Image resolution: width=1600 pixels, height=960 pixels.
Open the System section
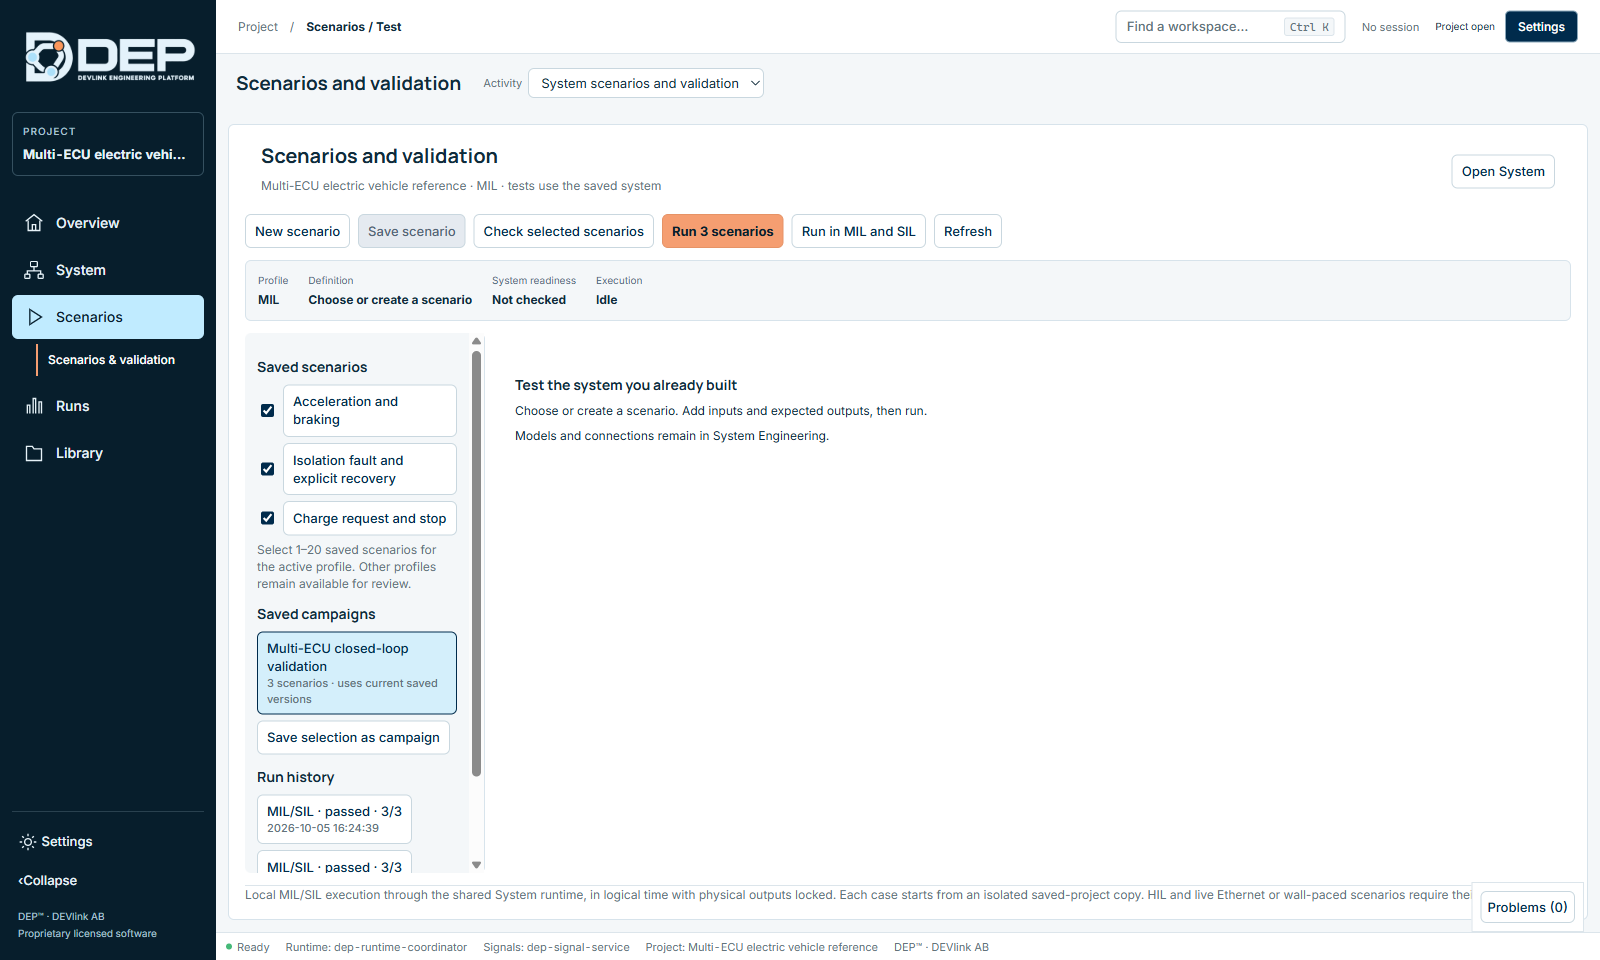[x=108, y=270]
